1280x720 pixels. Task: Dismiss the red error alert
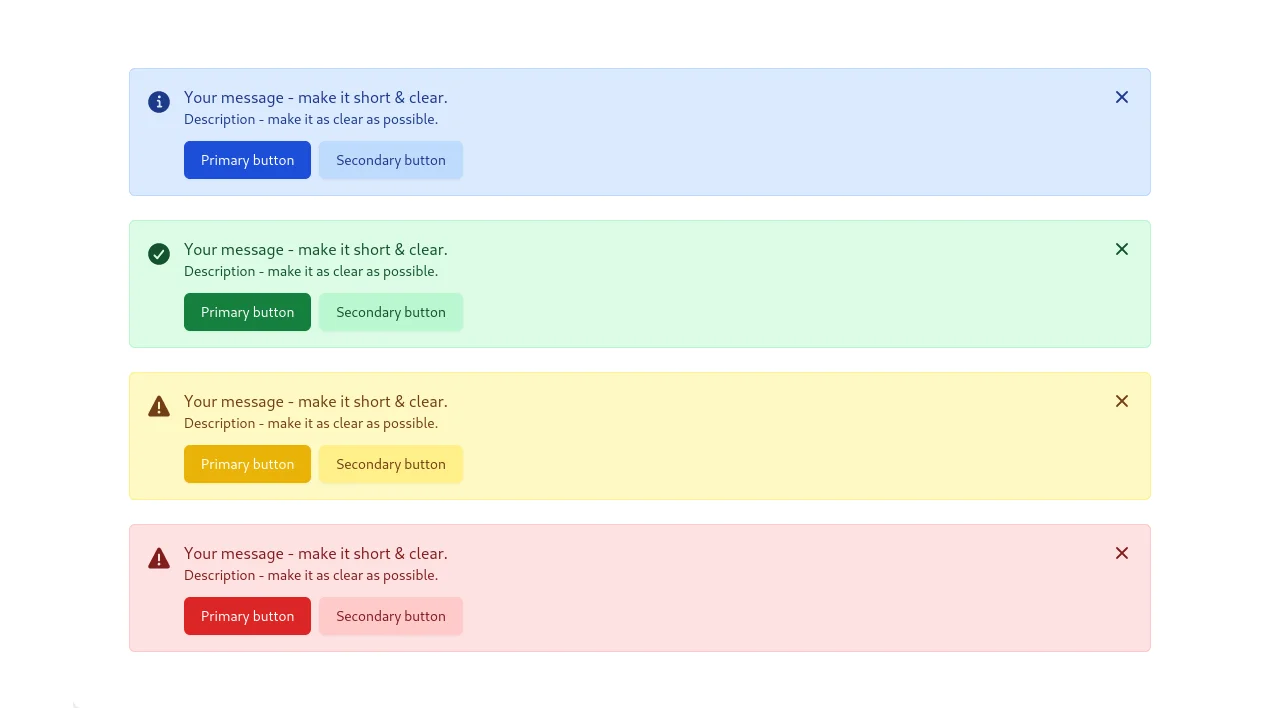pos(1121,553)
